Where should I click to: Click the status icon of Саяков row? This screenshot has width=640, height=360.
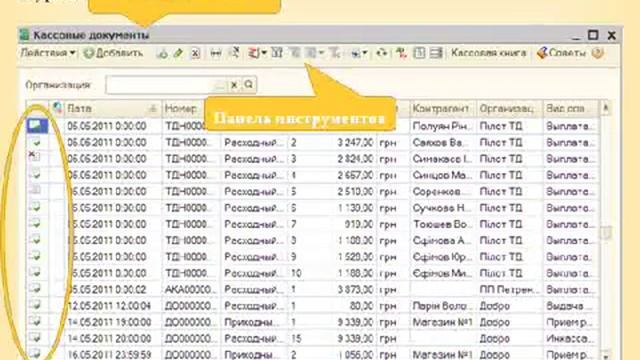[x=36, y=142]
